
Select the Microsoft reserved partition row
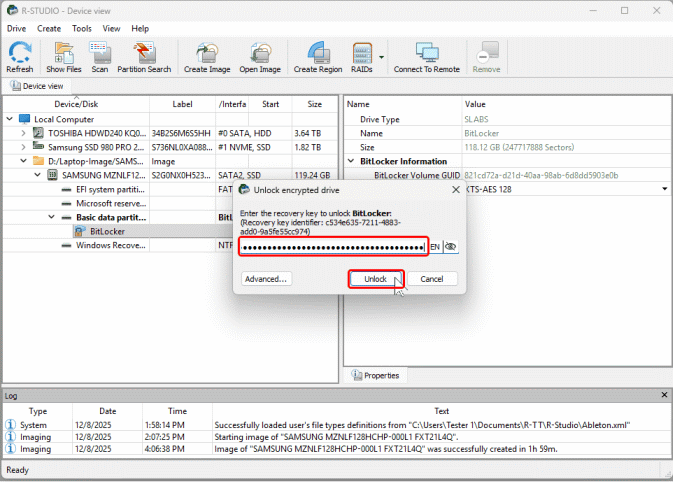coord(111,203)
